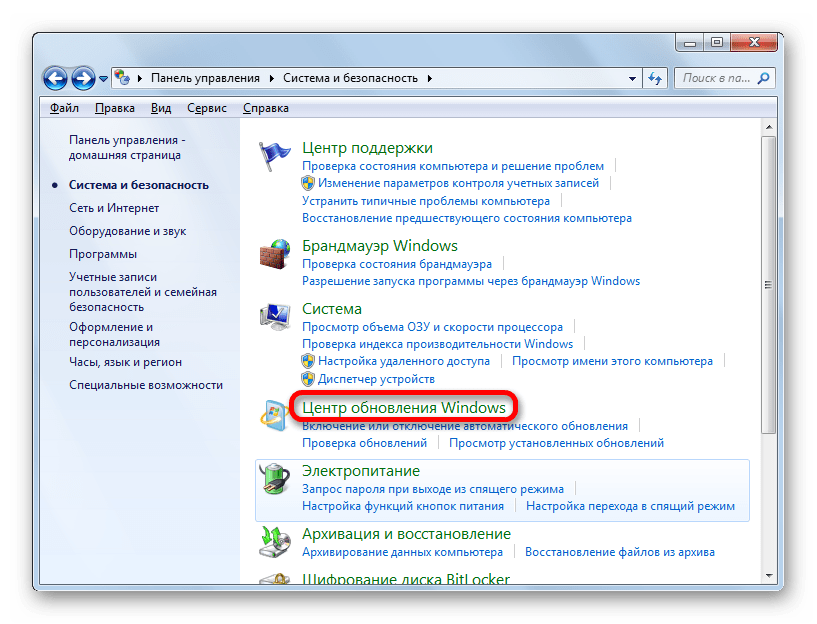
Task: Click the Электропитание battery icon
Action: coord(274,479)
